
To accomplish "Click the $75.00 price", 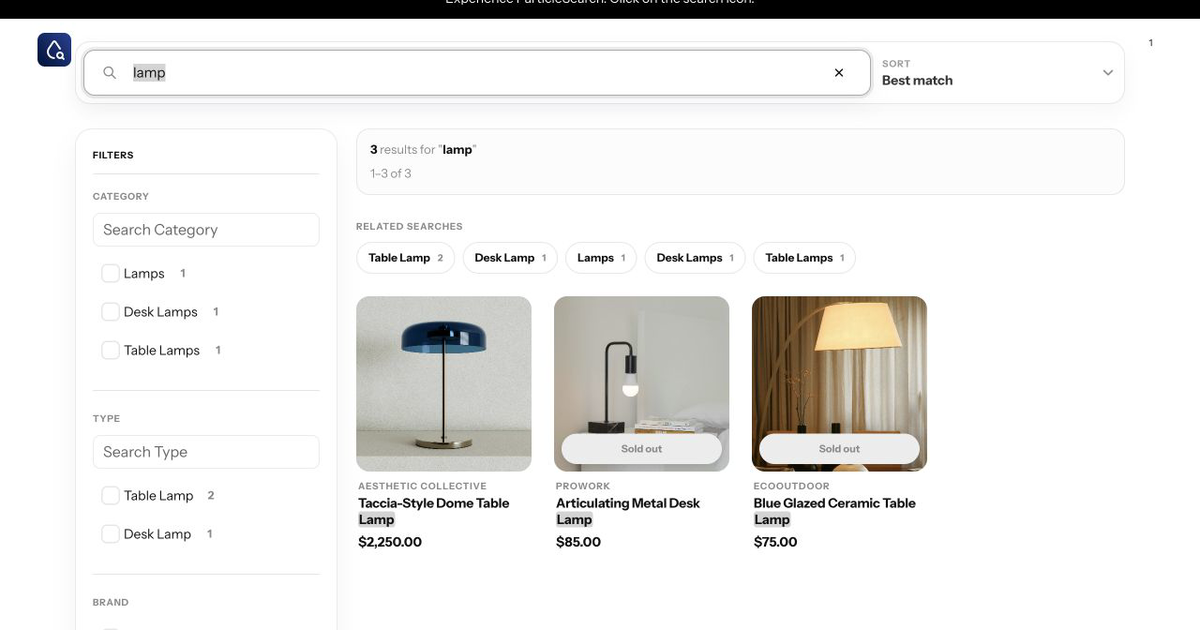I will pyautogui.click(x=776, y=542).
